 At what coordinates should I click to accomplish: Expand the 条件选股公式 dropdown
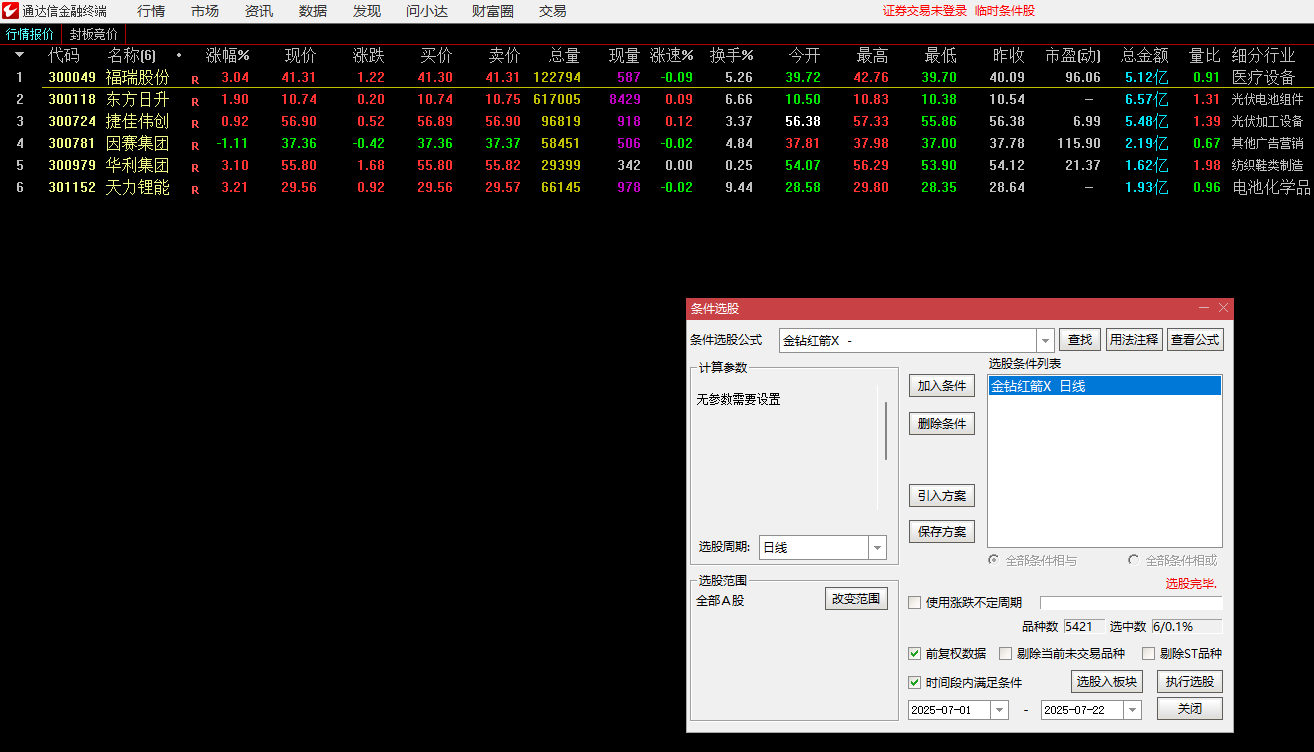pos(1045,340)
